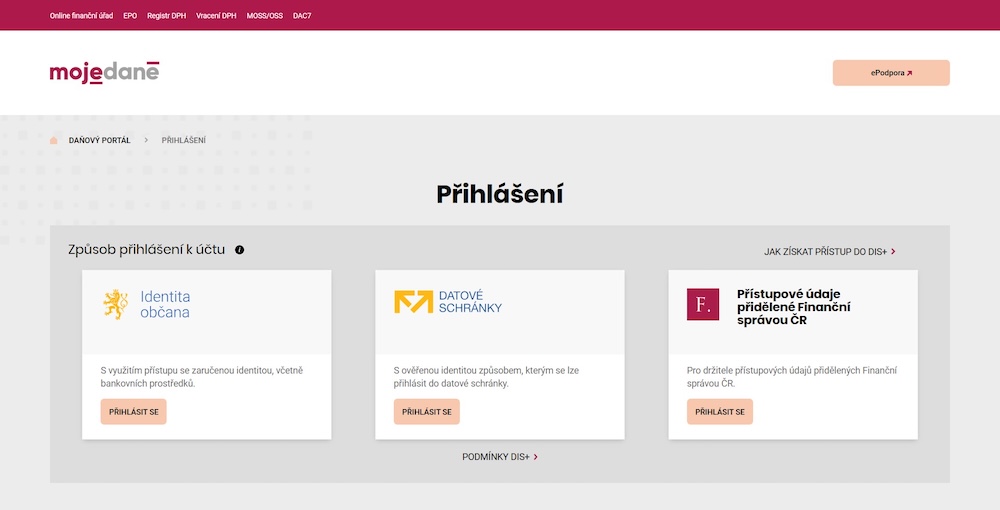The height and width of the screenshot is (510, 1000).
Task: Open the ePodpora support button
Action: coord(891,73)
